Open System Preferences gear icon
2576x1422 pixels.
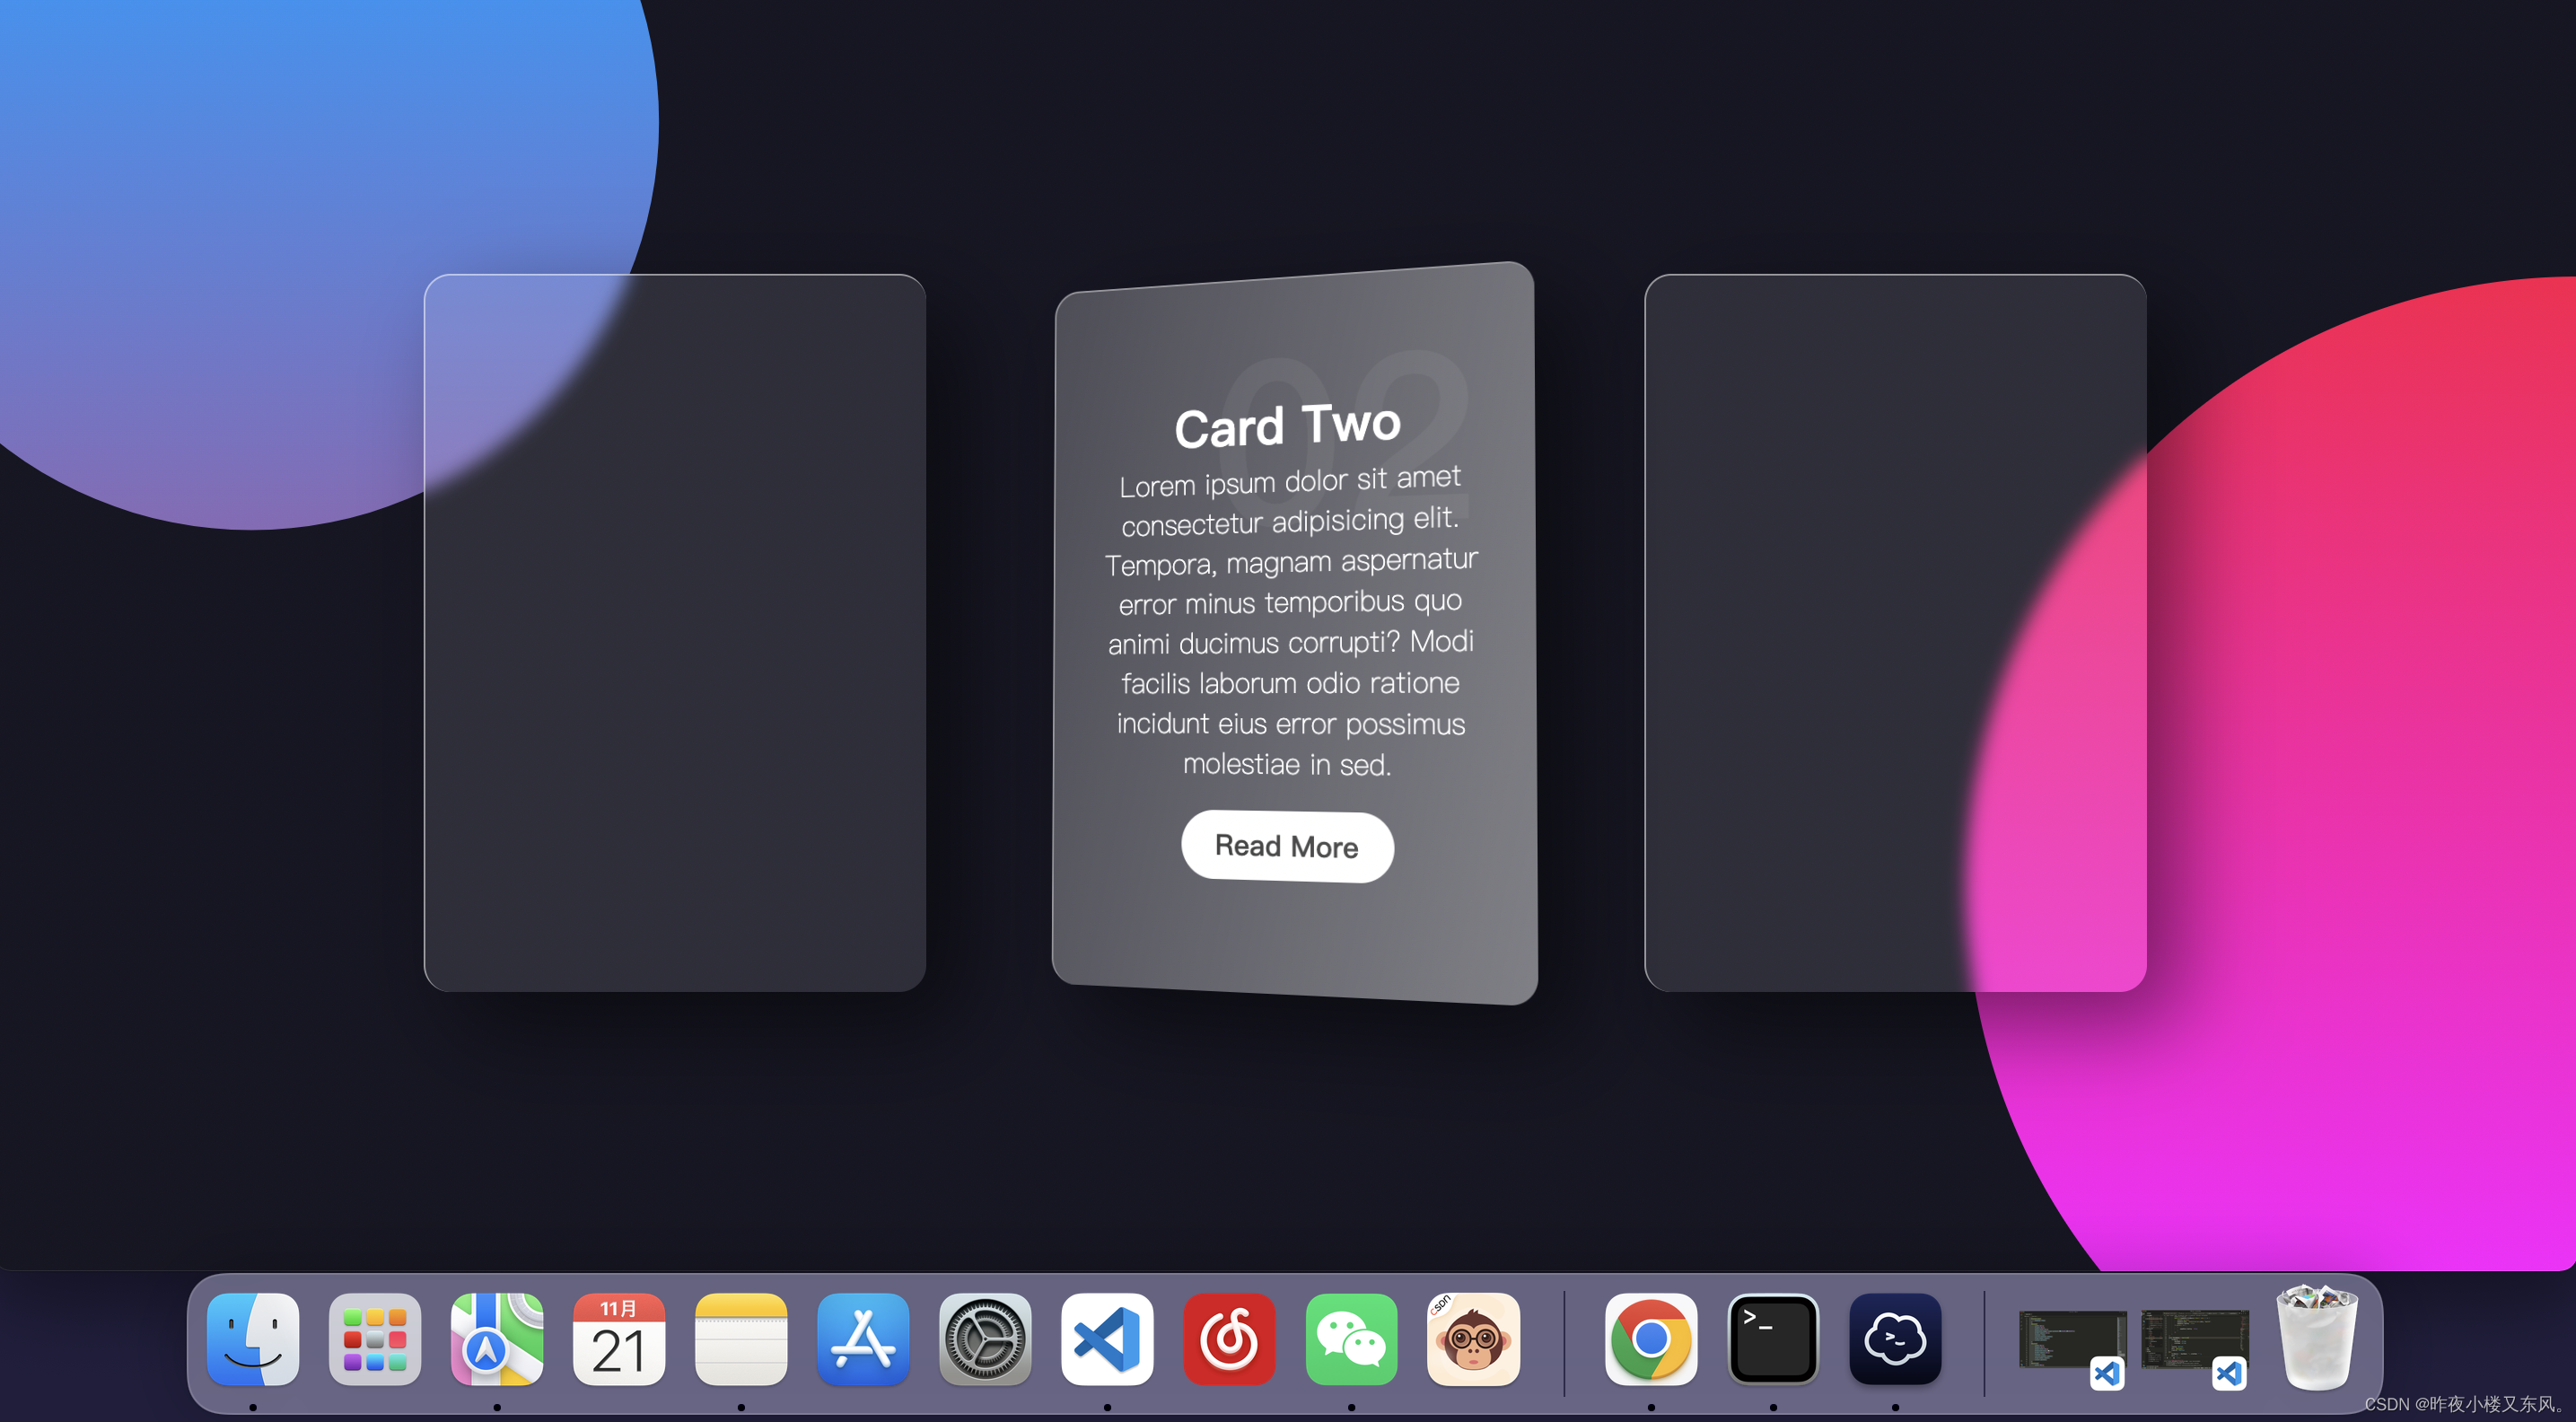985,1339
